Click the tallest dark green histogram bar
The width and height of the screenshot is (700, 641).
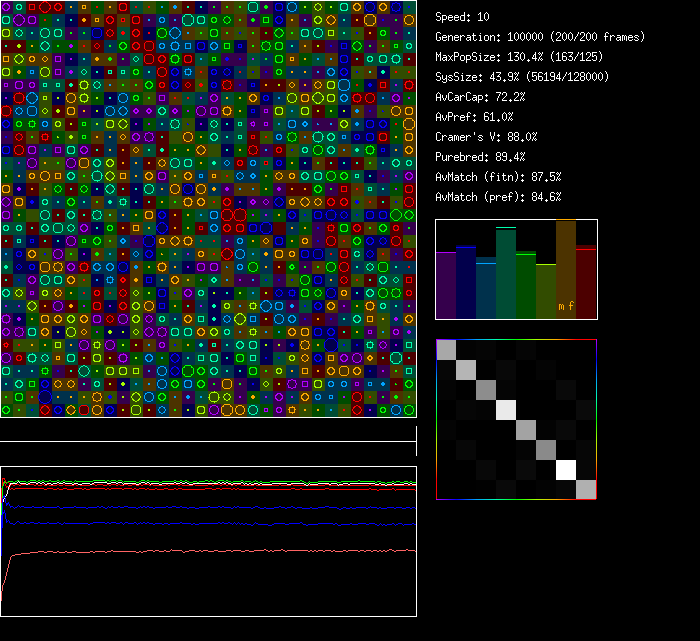click(x=506, y=273)
